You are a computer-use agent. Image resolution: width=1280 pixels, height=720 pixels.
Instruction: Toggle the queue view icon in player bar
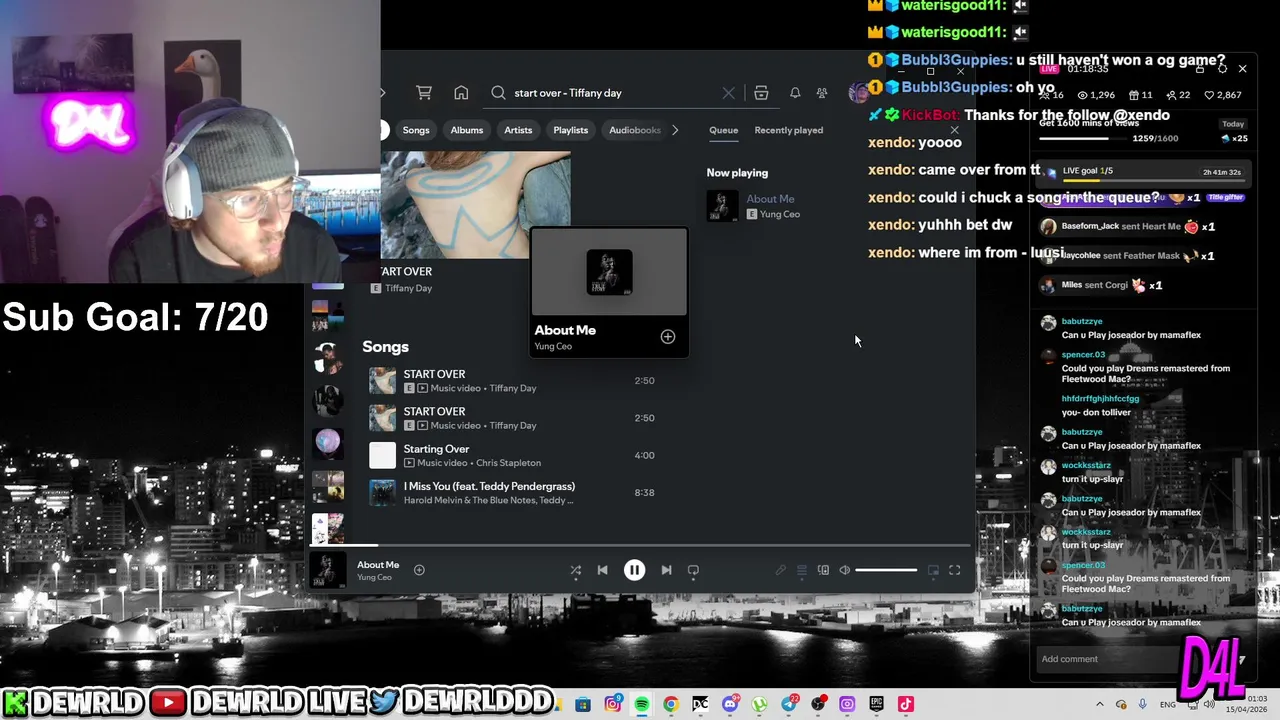(x=801, y=570)
